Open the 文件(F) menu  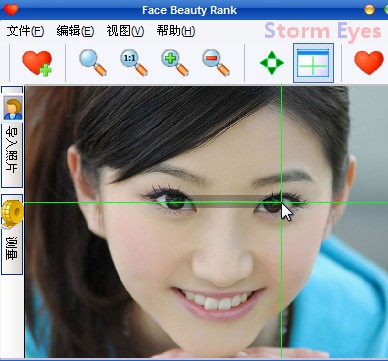25,31
